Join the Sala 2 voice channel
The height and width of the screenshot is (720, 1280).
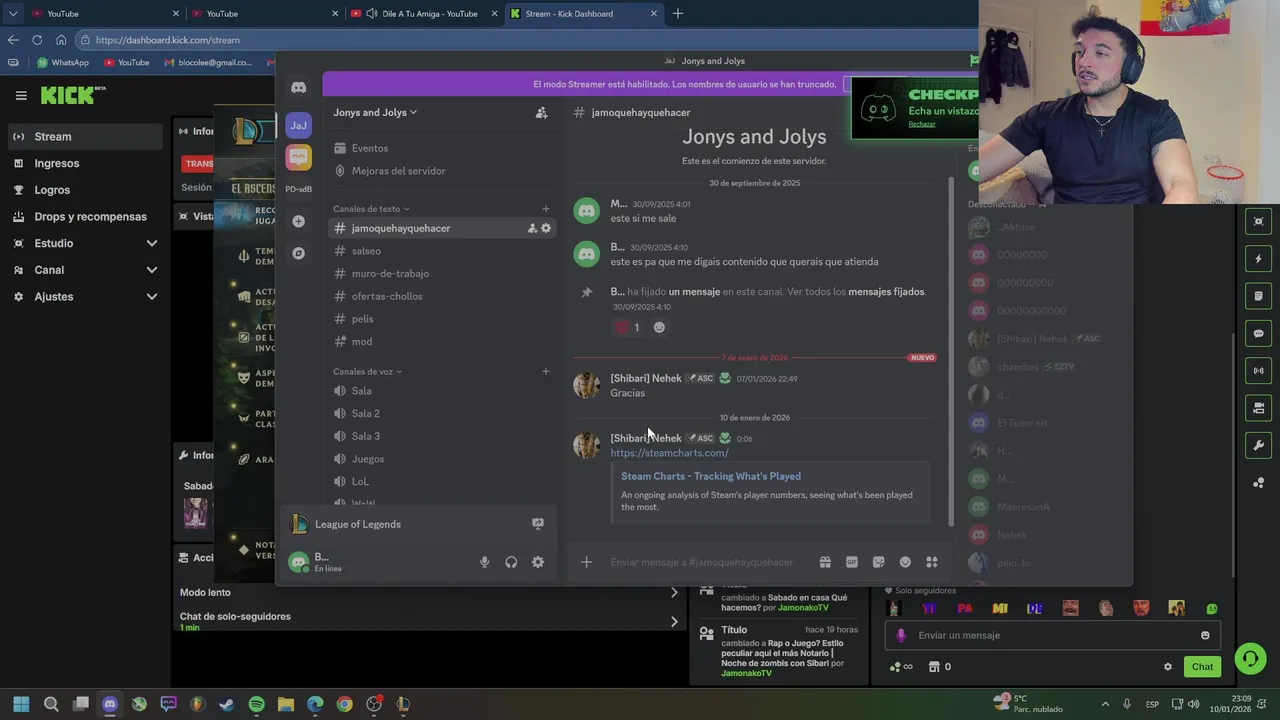[x=441, y=413]
